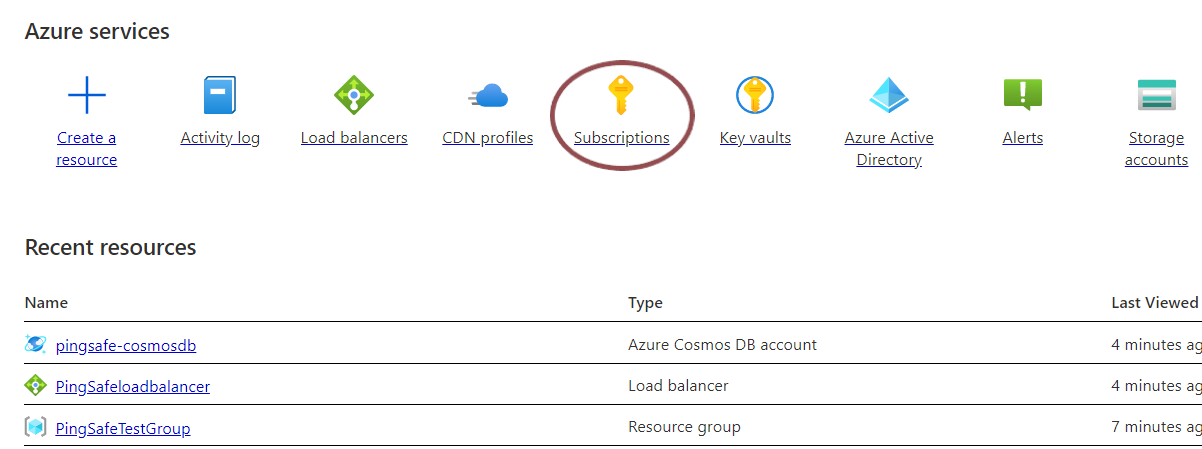Click the Type column header

coord(645,303)
